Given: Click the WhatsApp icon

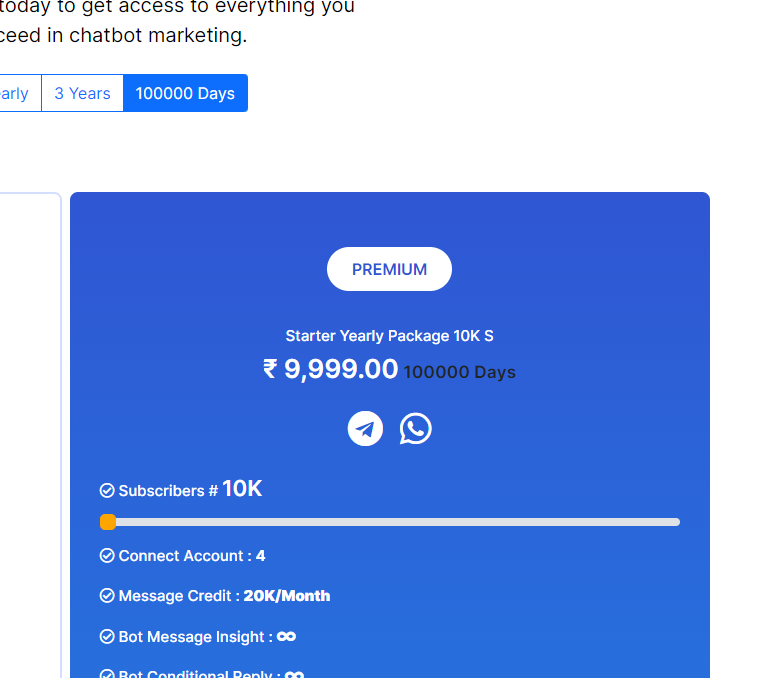Looking at the screenshot, I should click(415, 429).
